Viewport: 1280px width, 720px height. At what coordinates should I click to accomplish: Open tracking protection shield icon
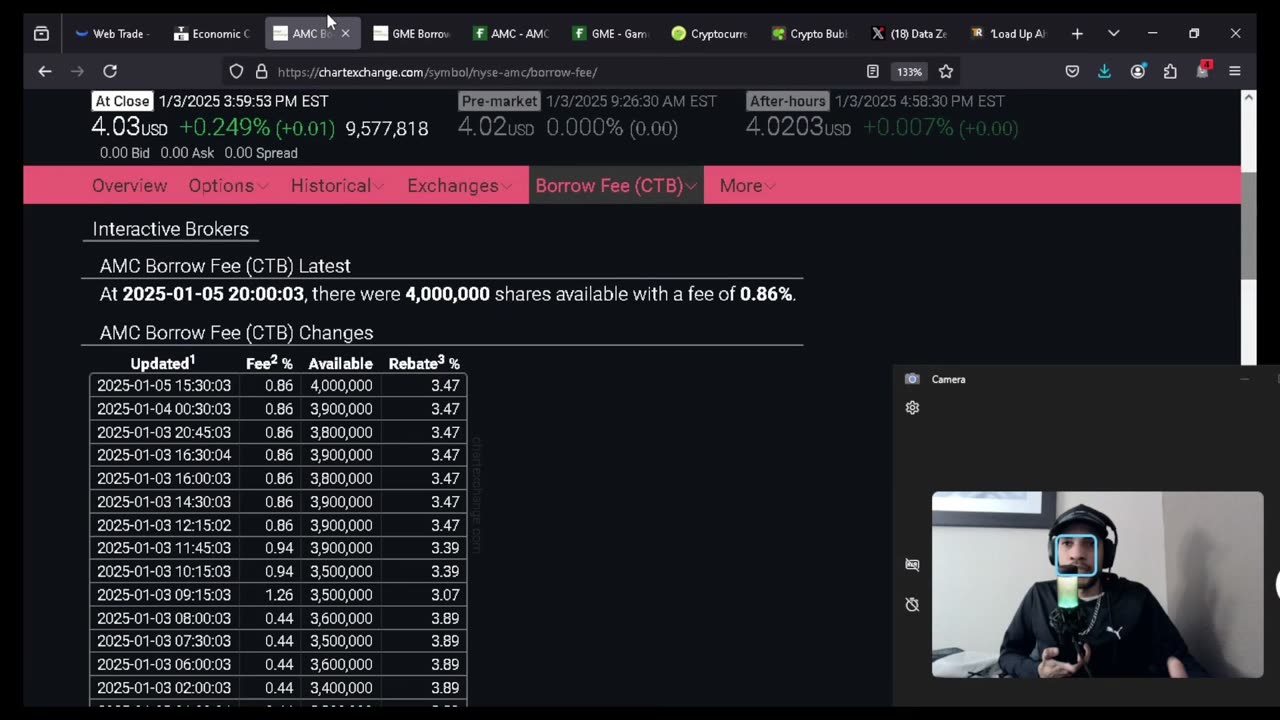point(236,72)
